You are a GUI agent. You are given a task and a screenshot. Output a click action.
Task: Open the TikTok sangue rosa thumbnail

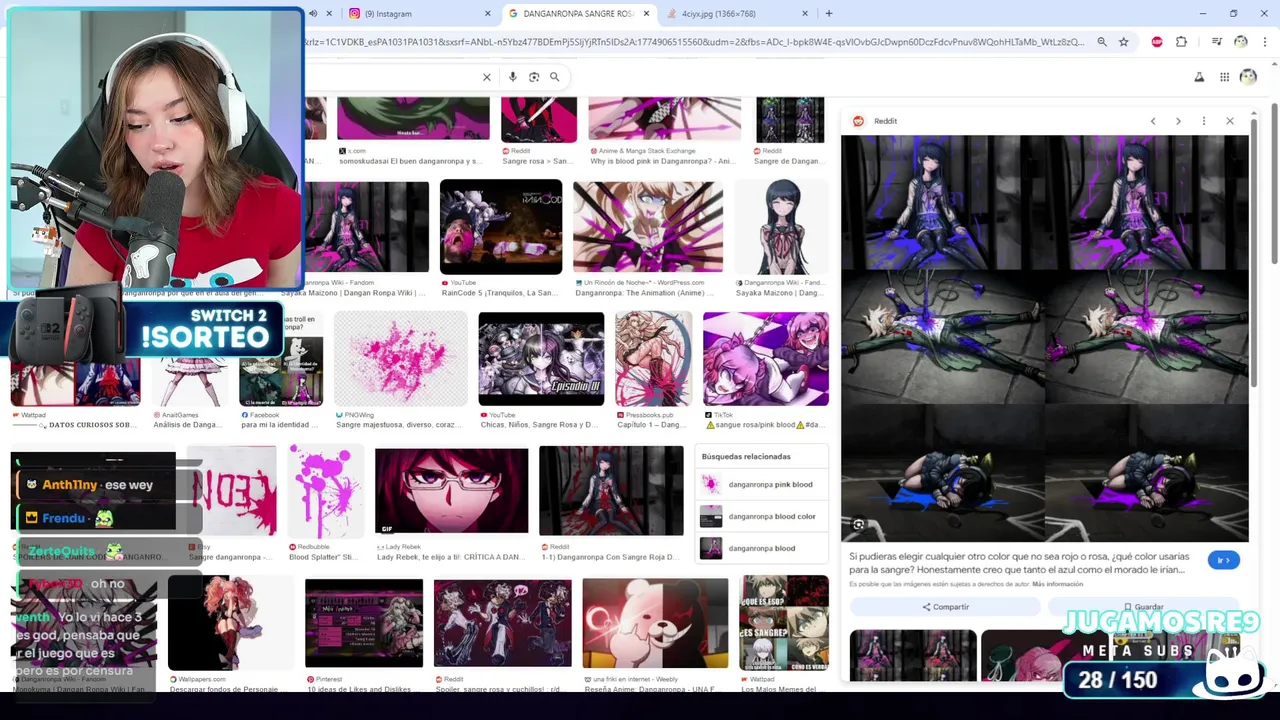(x=766, y=359)
